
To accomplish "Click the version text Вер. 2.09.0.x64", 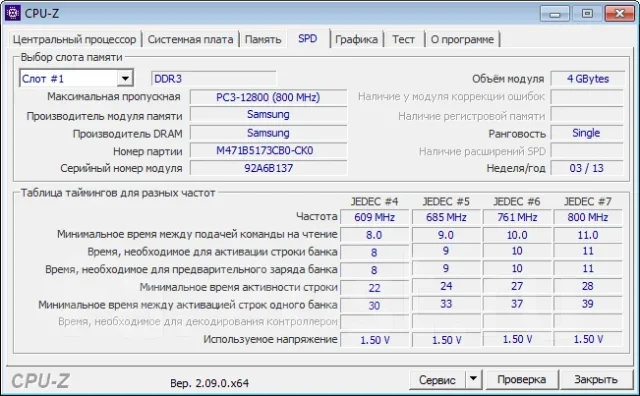I will (209, 383).
